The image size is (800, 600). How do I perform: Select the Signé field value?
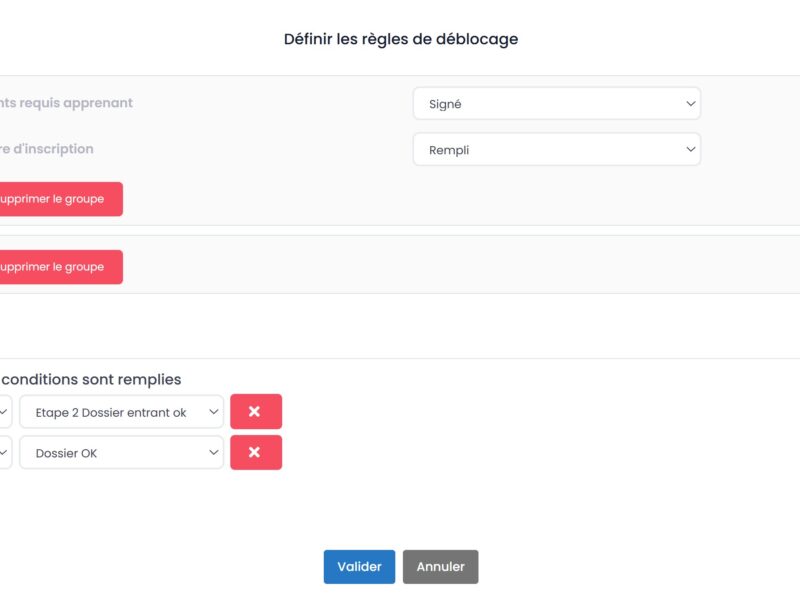tap(557, 103)
